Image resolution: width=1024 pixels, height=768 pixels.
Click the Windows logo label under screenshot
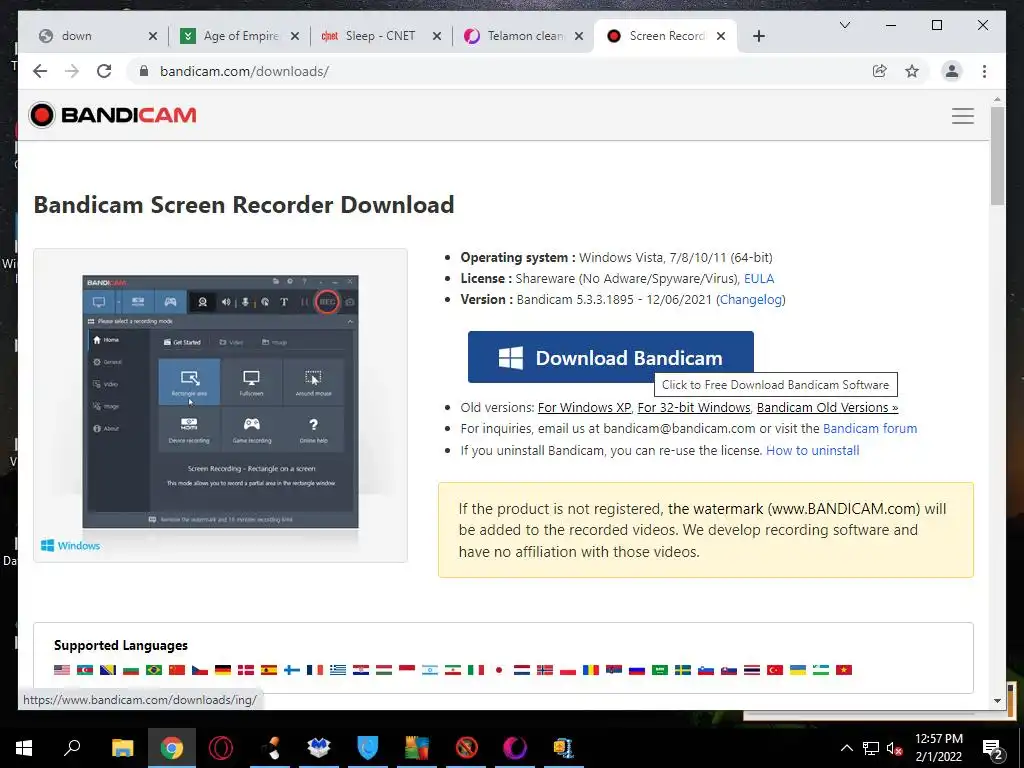pyautogui.click(x=71, y=545)
